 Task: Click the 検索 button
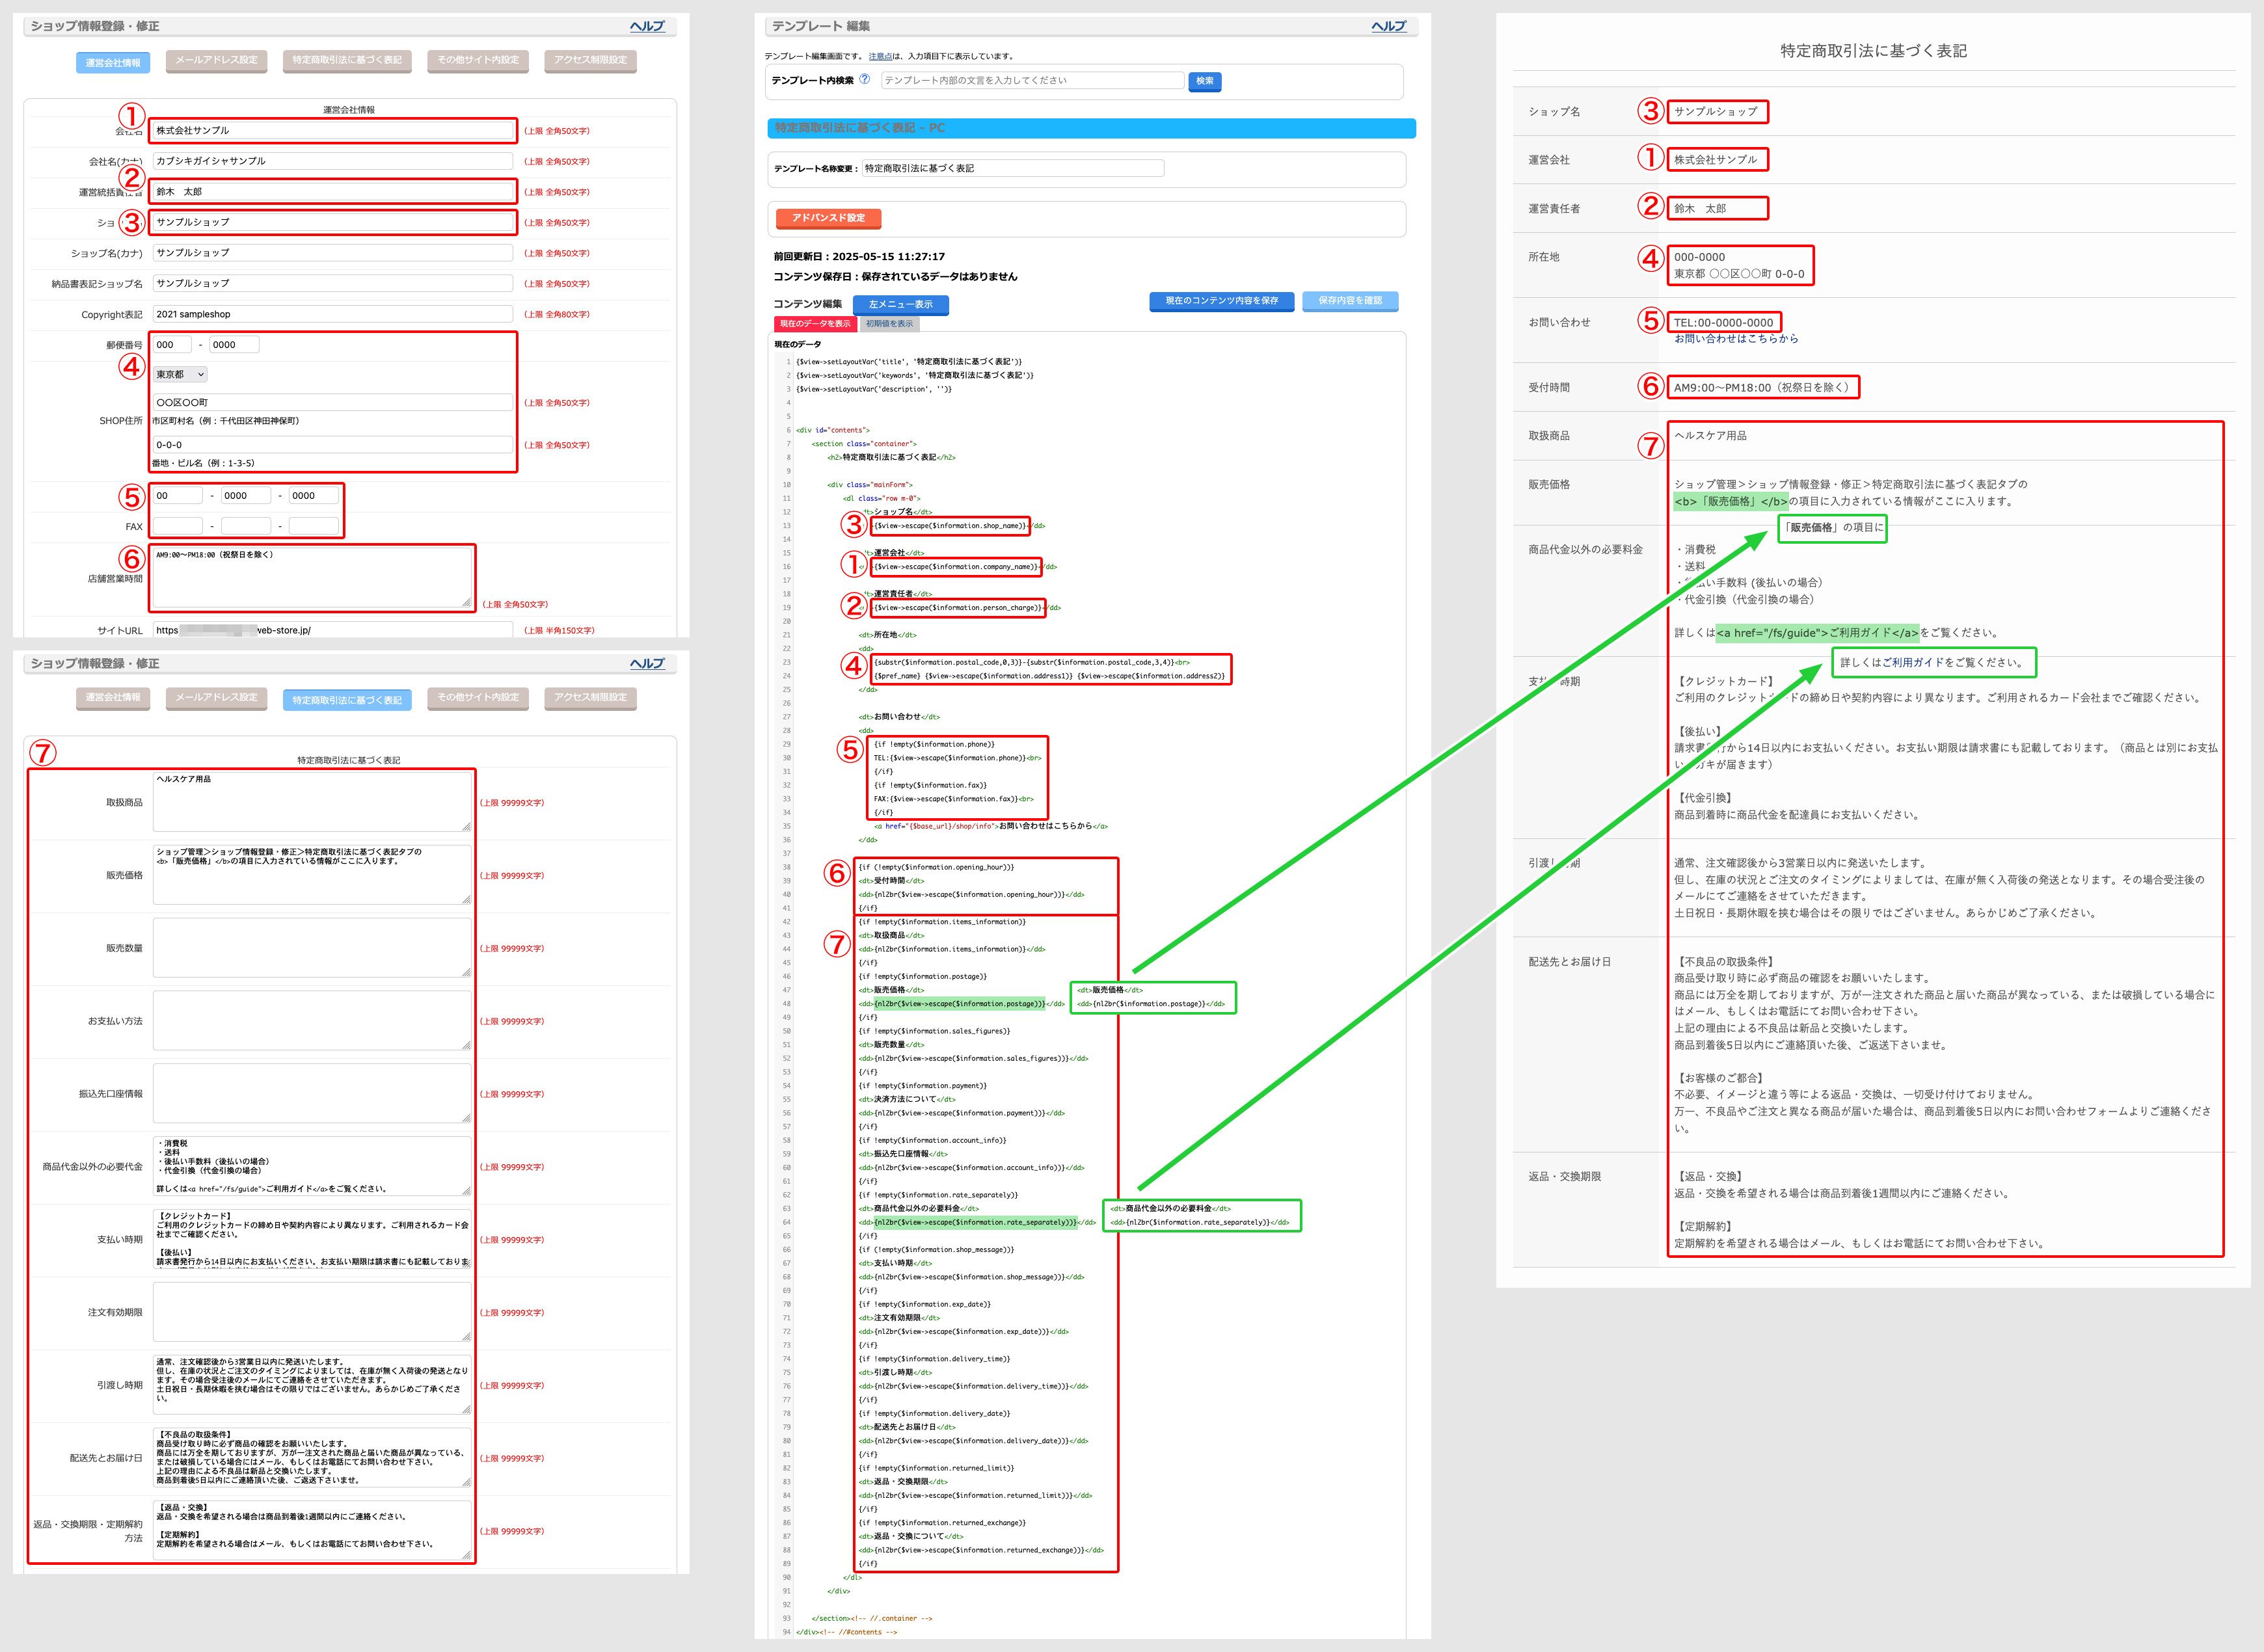tap(1205, 81)
